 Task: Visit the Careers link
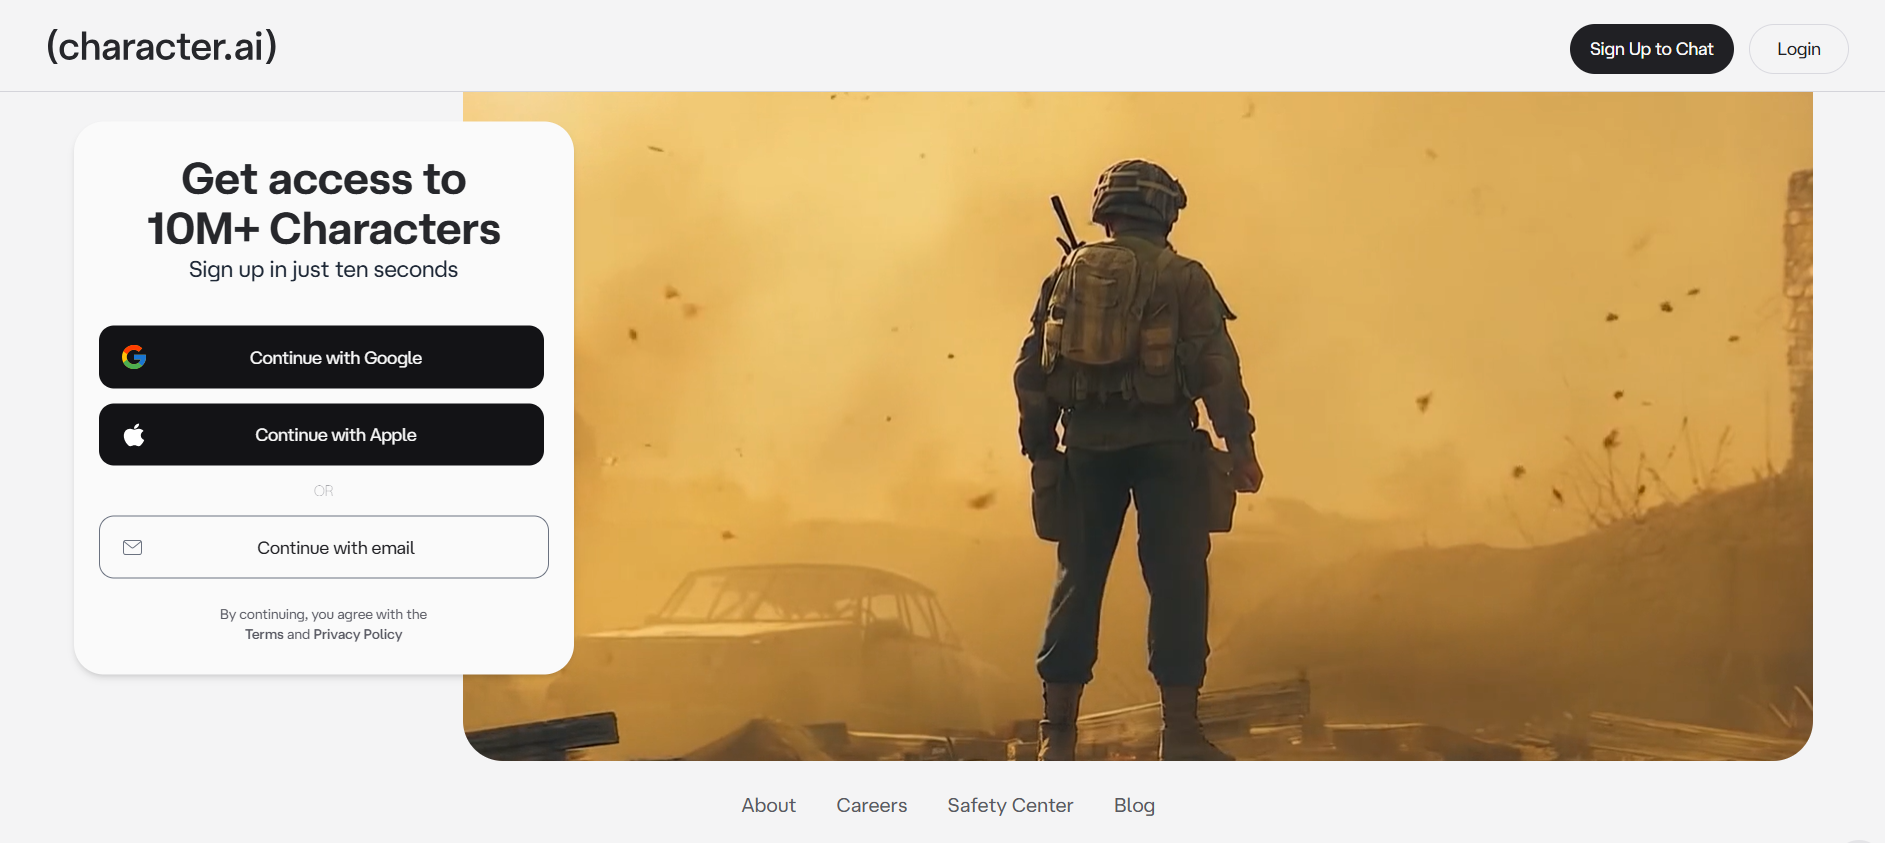tap(872, 805)
